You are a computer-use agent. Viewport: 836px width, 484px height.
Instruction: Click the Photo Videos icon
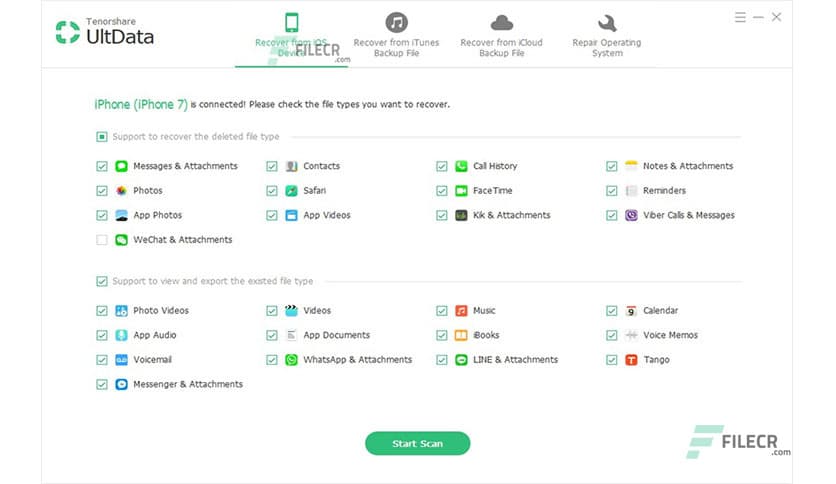(x=122, y=311)
